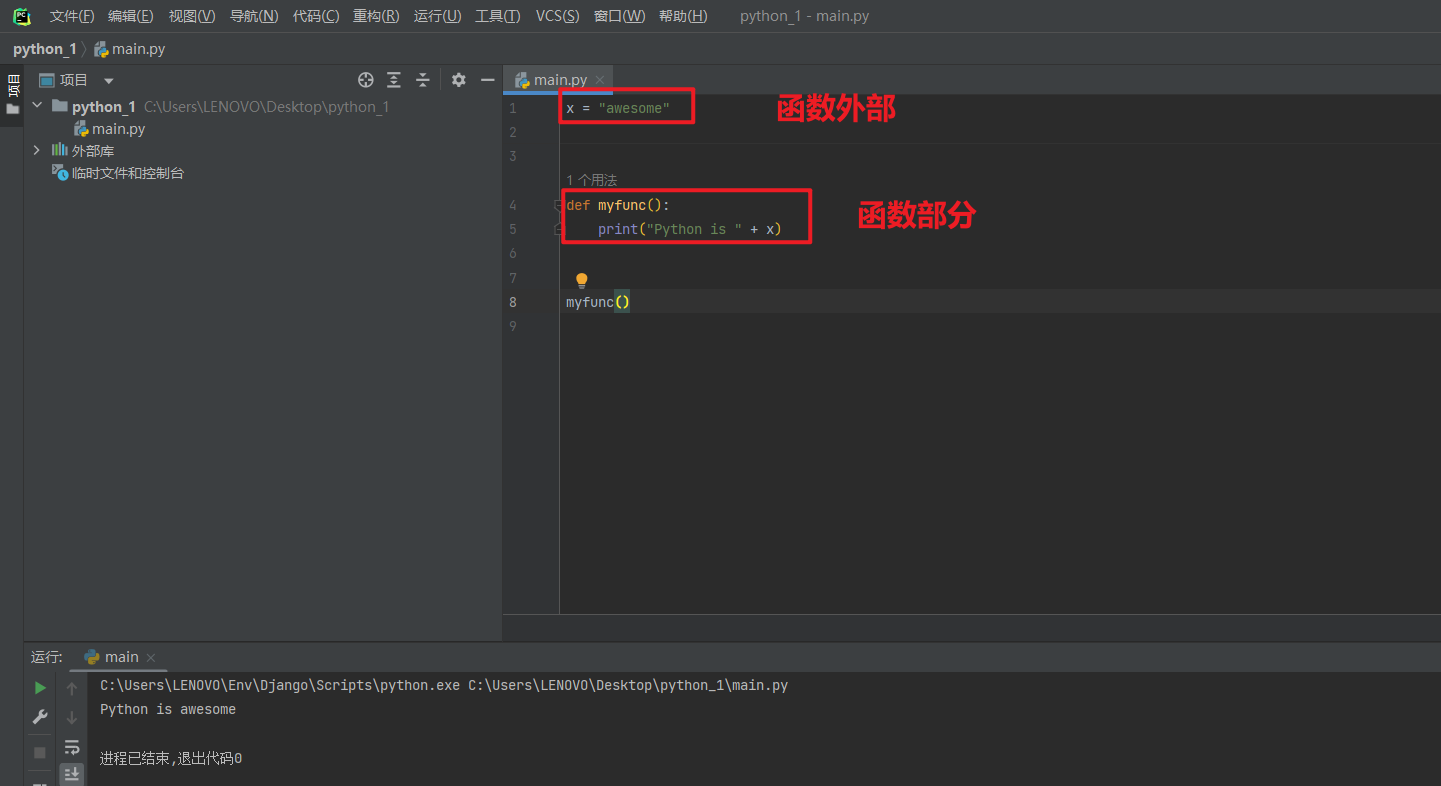1441x786 pixels.
Task: Open the 运行(U) menu
Action: coord(438,16)
